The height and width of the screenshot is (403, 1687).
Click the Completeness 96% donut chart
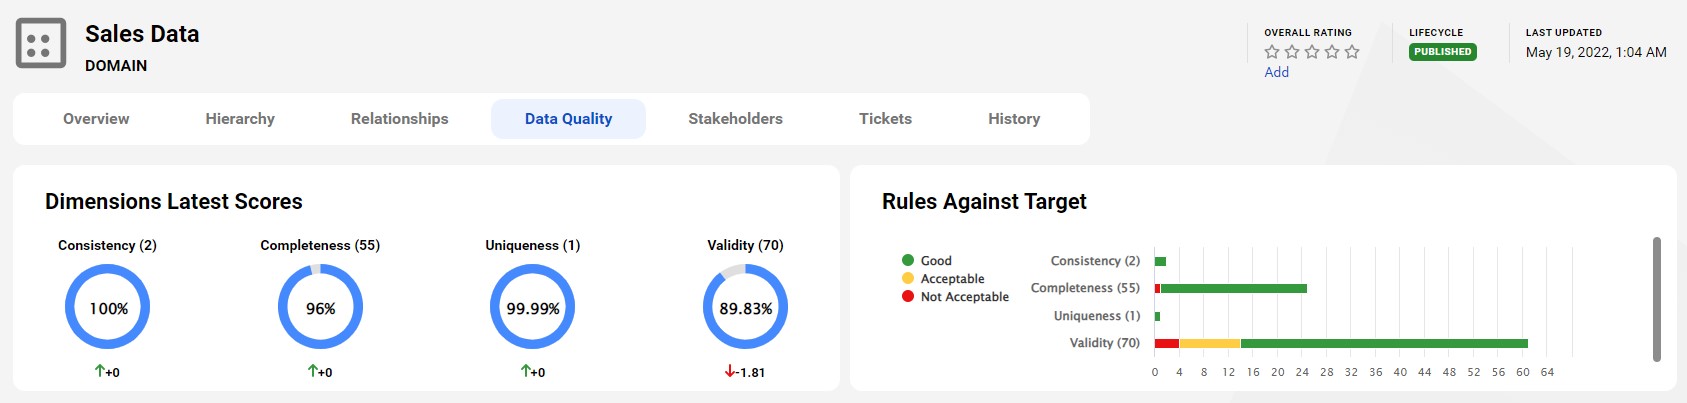(x=320, y=308)
